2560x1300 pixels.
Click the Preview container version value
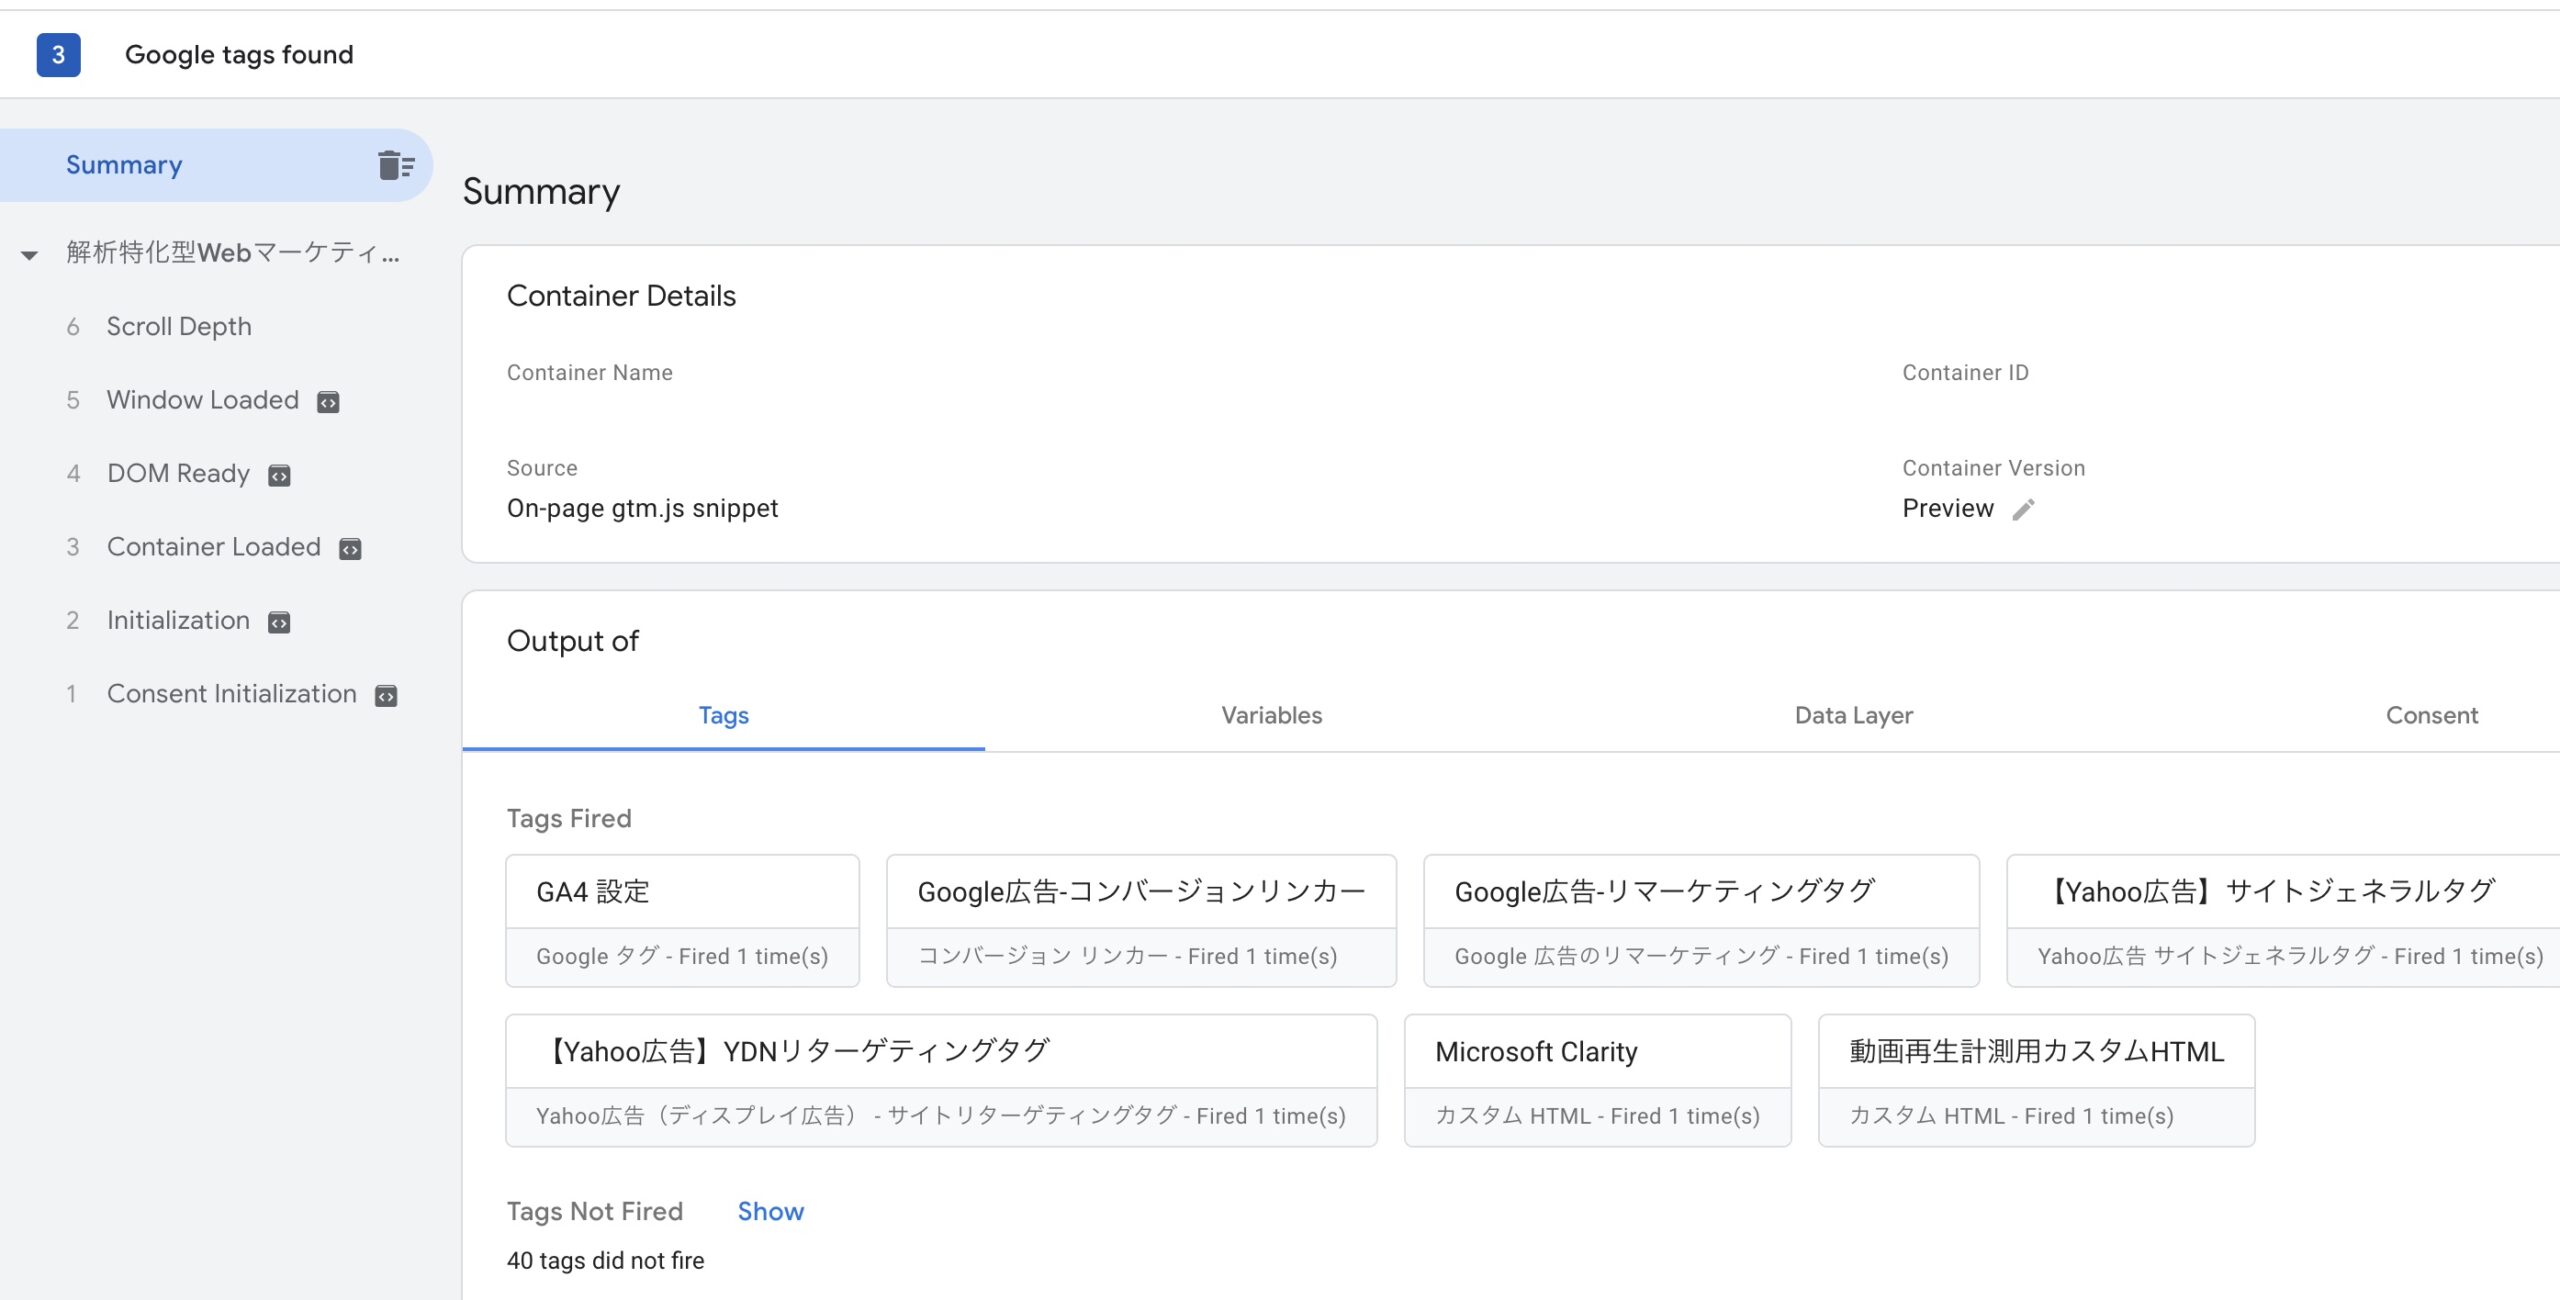(1947, 509)
